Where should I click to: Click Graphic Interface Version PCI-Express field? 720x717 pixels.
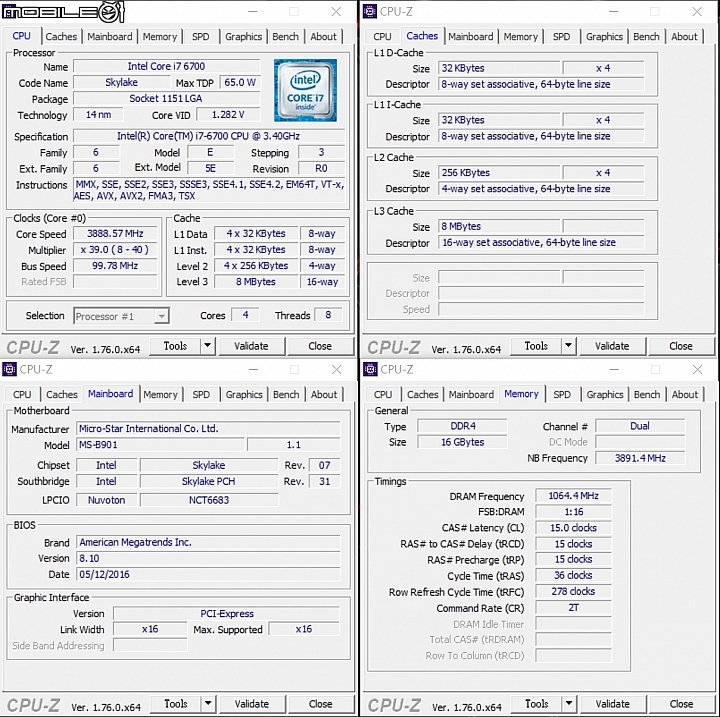click(227, 614)
